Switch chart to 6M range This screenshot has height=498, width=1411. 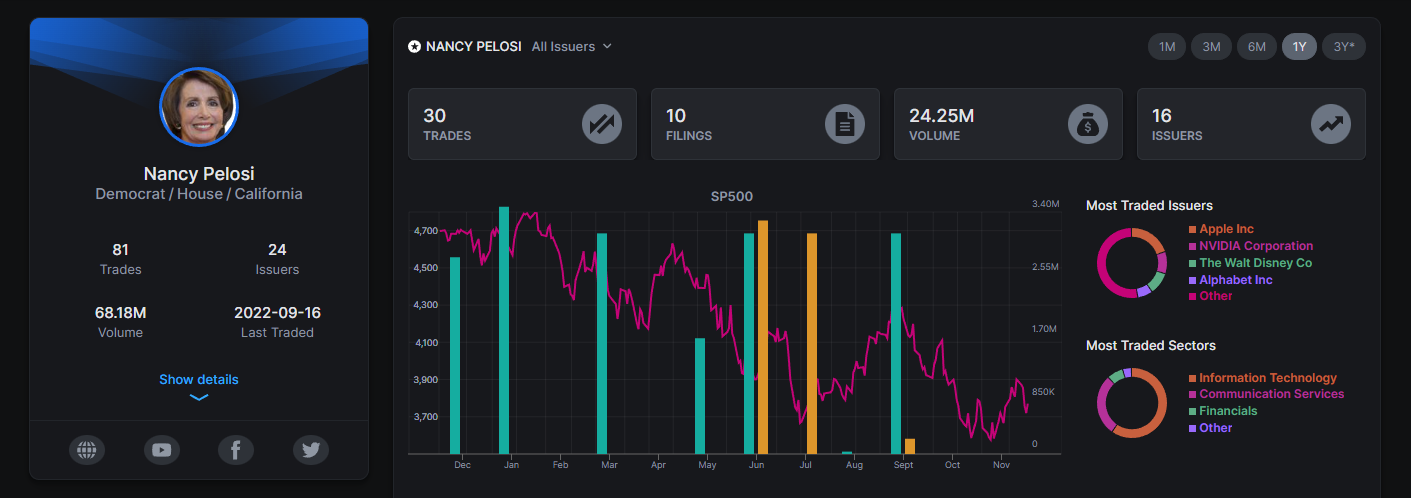coord(1257,47)
